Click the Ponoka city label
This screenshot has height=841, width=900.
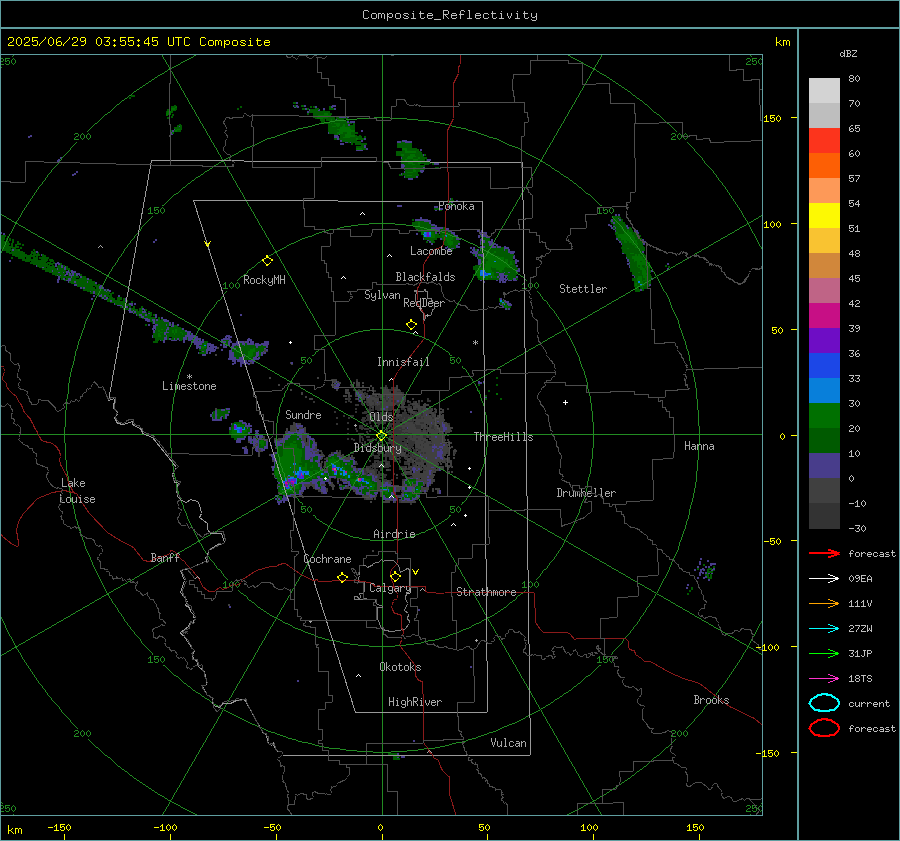pos(456,206)
